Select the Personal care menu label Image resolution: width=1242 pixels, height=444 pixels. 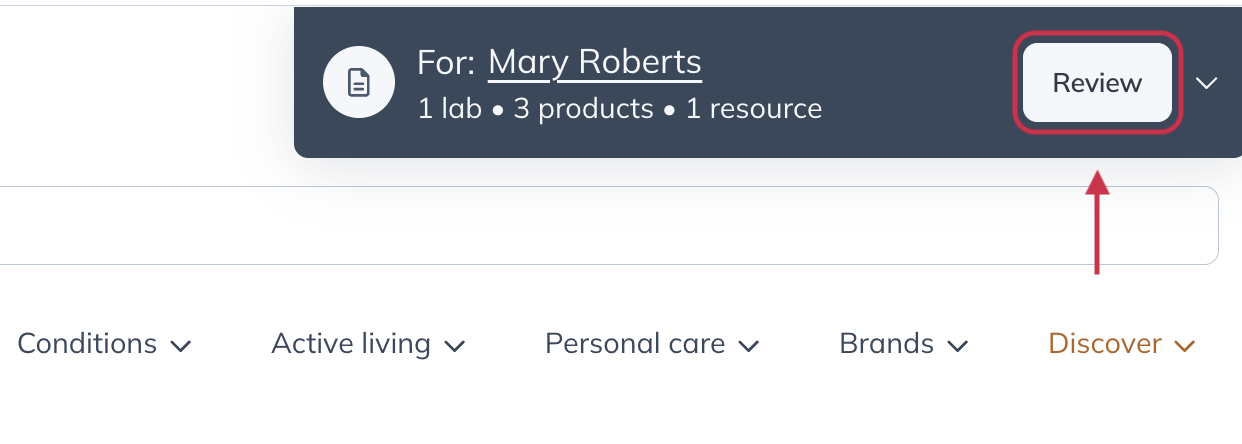pyautogui.click(x=635, y=344)
